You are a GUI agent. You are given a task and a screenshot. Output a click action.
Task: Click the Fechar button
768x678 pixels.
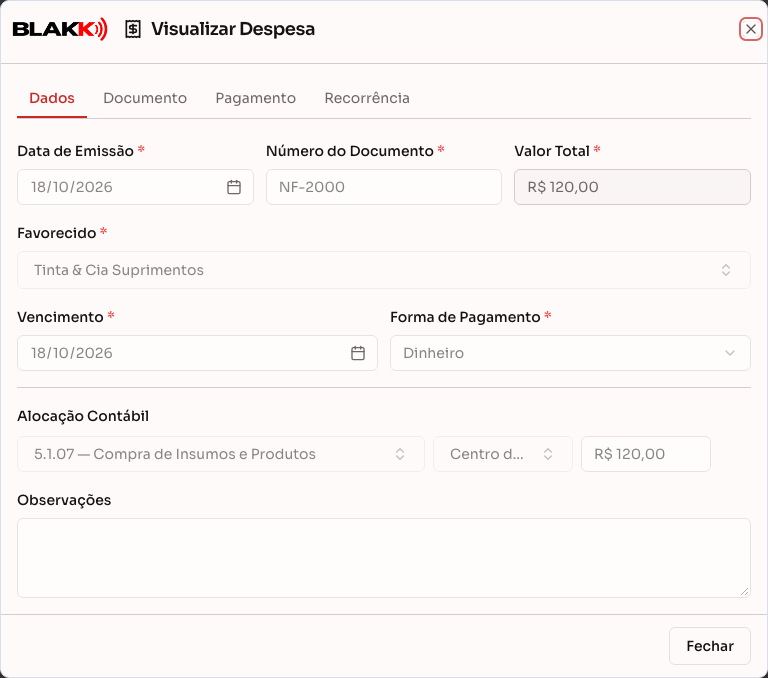point(710,646)
